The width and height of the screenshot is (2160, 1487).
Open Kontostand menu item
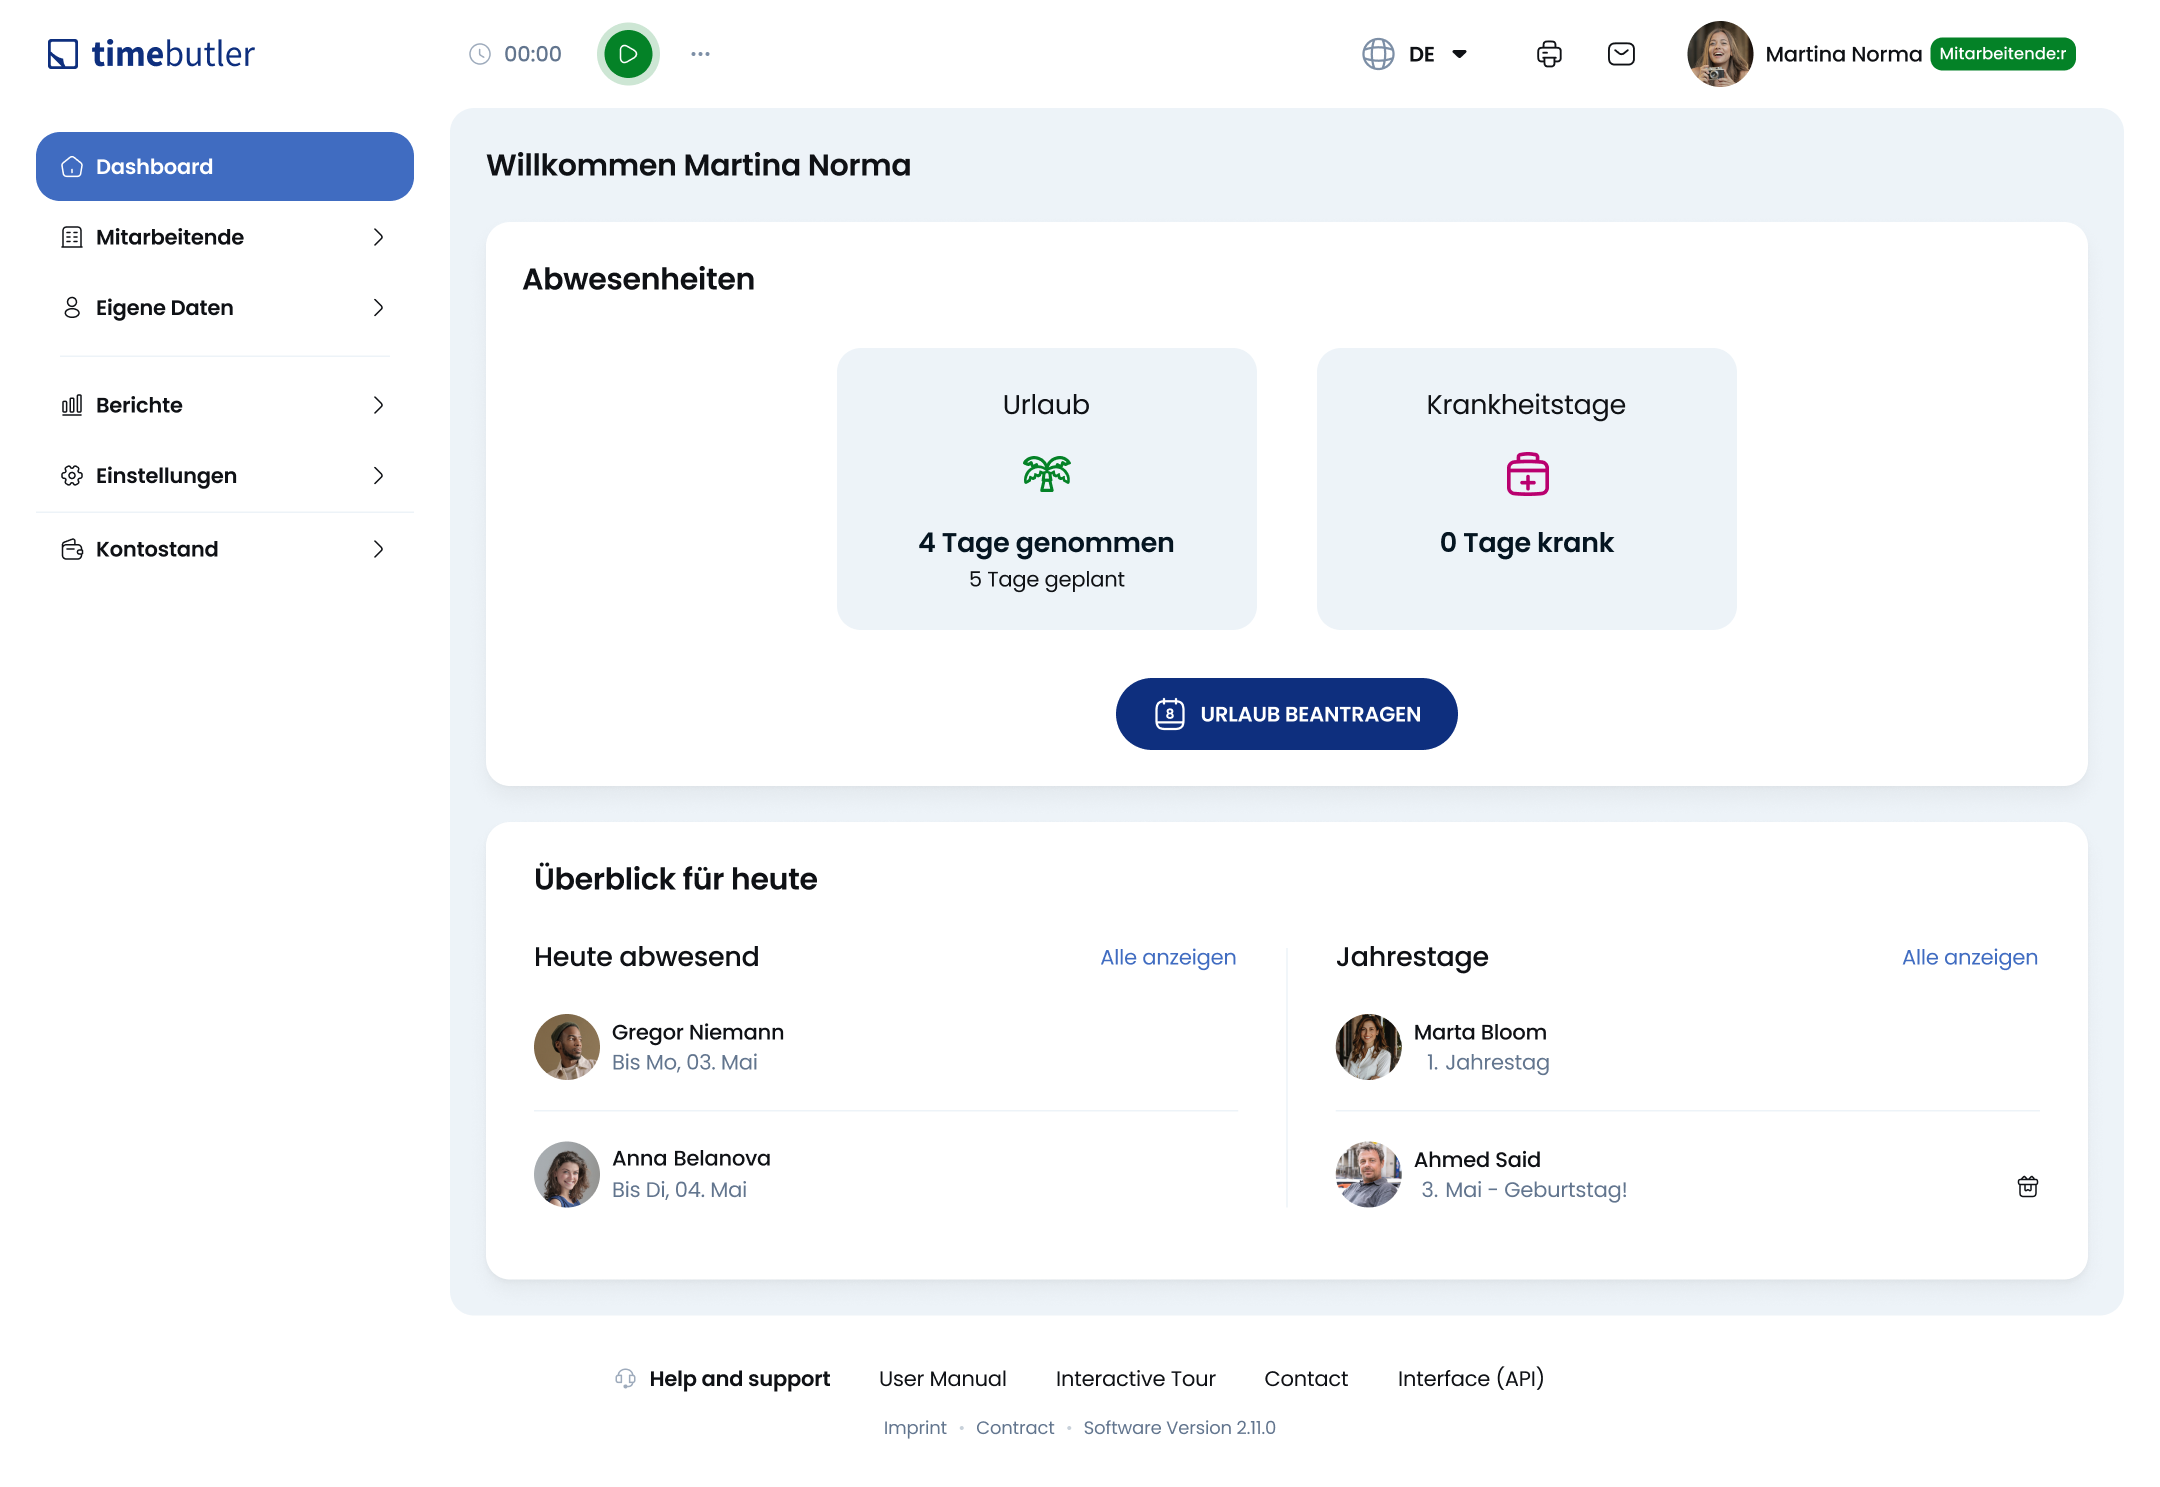157,549
